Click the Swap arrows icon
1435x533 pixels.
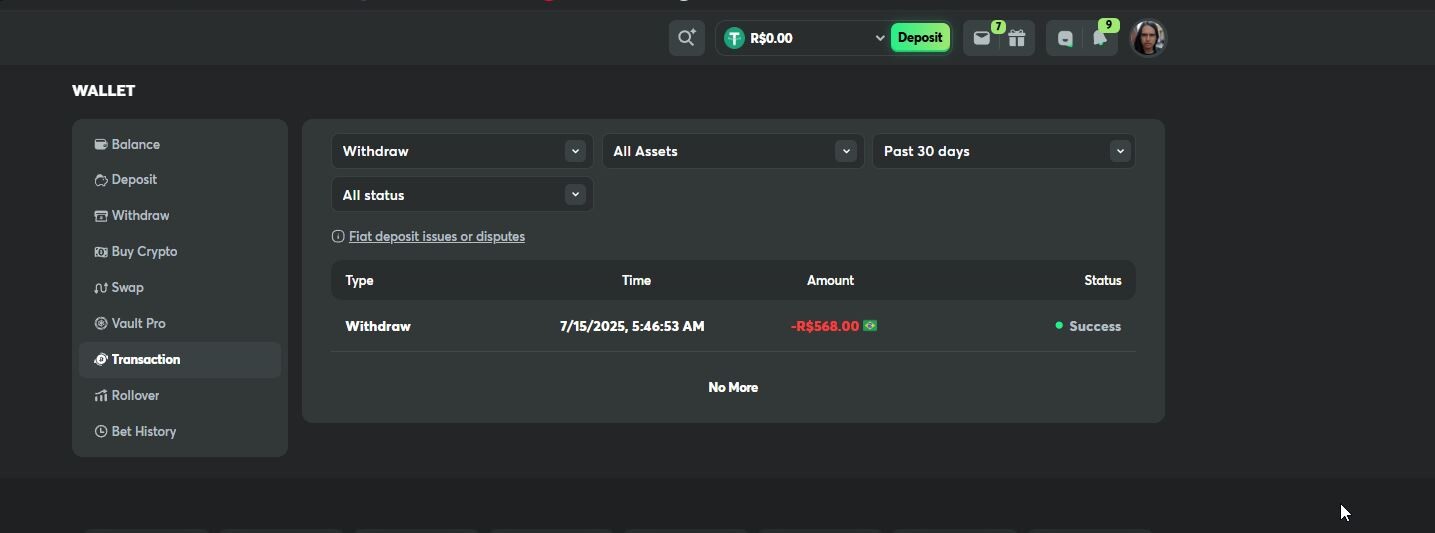pyautogui.click(x=101, y=288)
